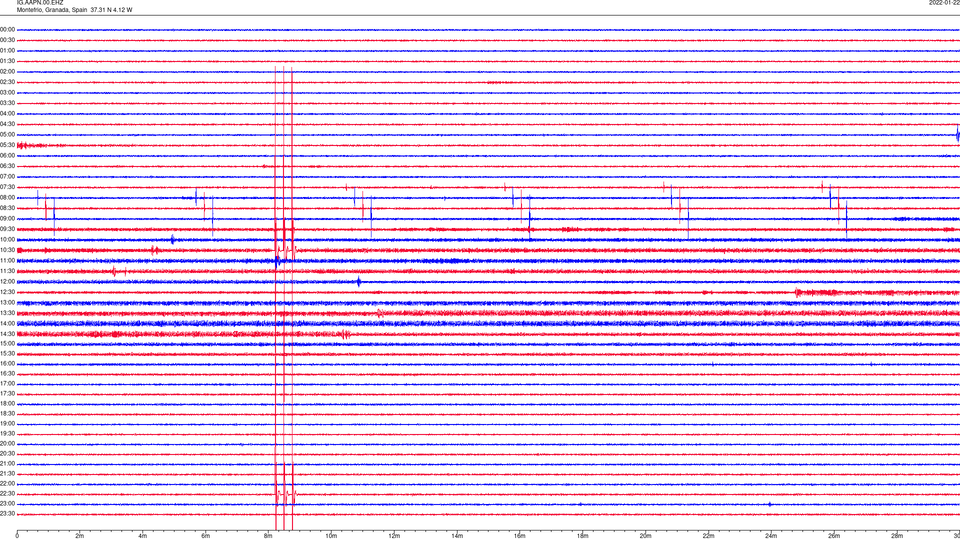The height and width of the screenshot is (540, 960).
Task: Select the "06:30" time row label
Action: pyautogui.click(x=7, y=166)
